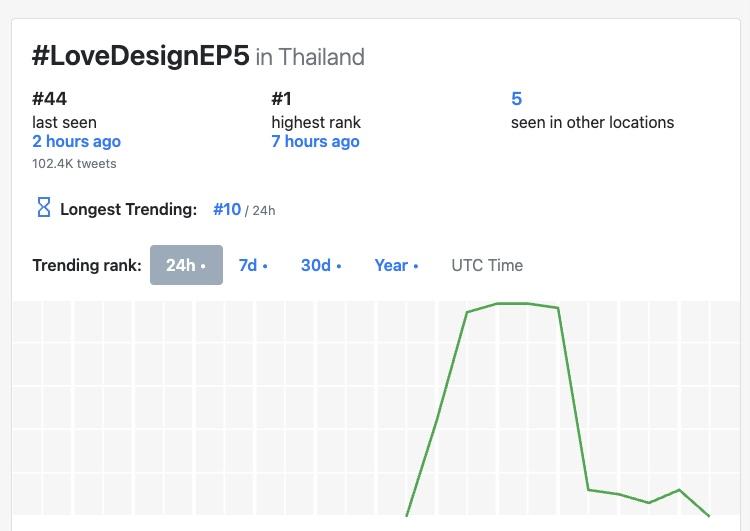Click the "5" other locations count
Screen dimensions: 750x531
516,98
